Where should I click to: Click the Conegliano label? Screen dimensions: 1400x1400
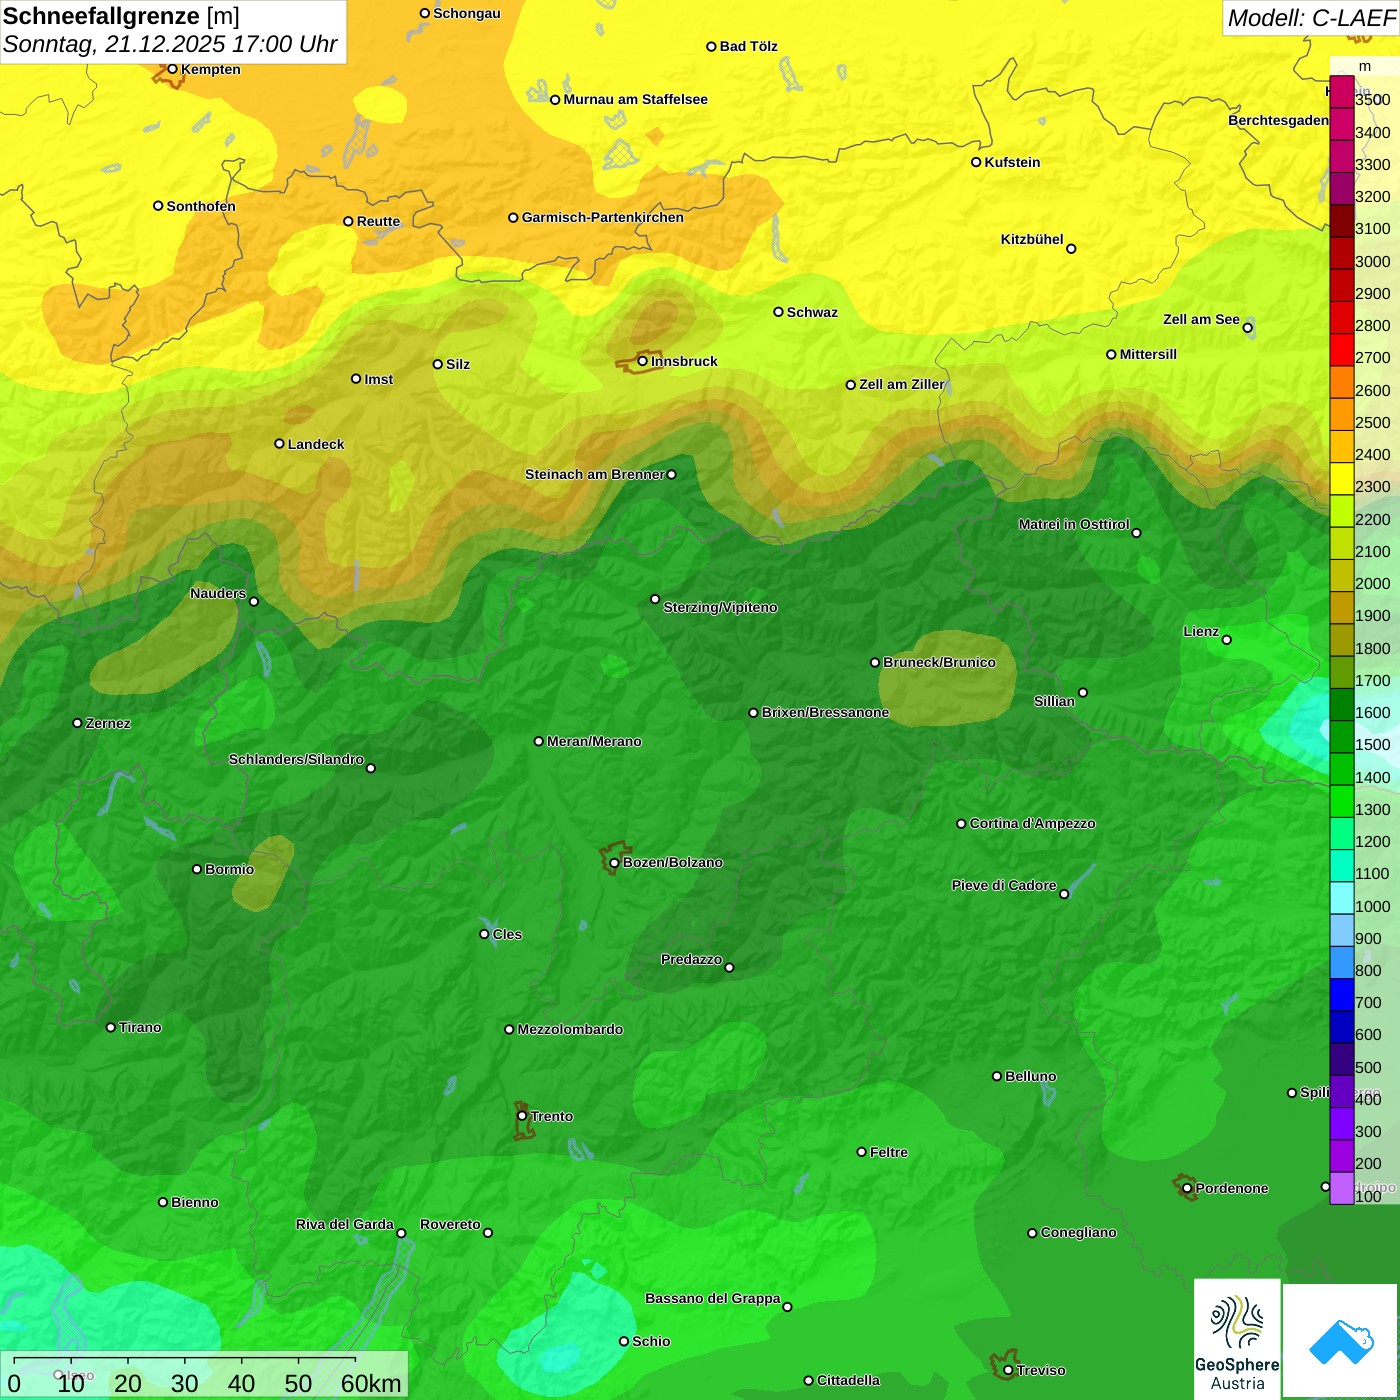(x=1078, y=1232)
